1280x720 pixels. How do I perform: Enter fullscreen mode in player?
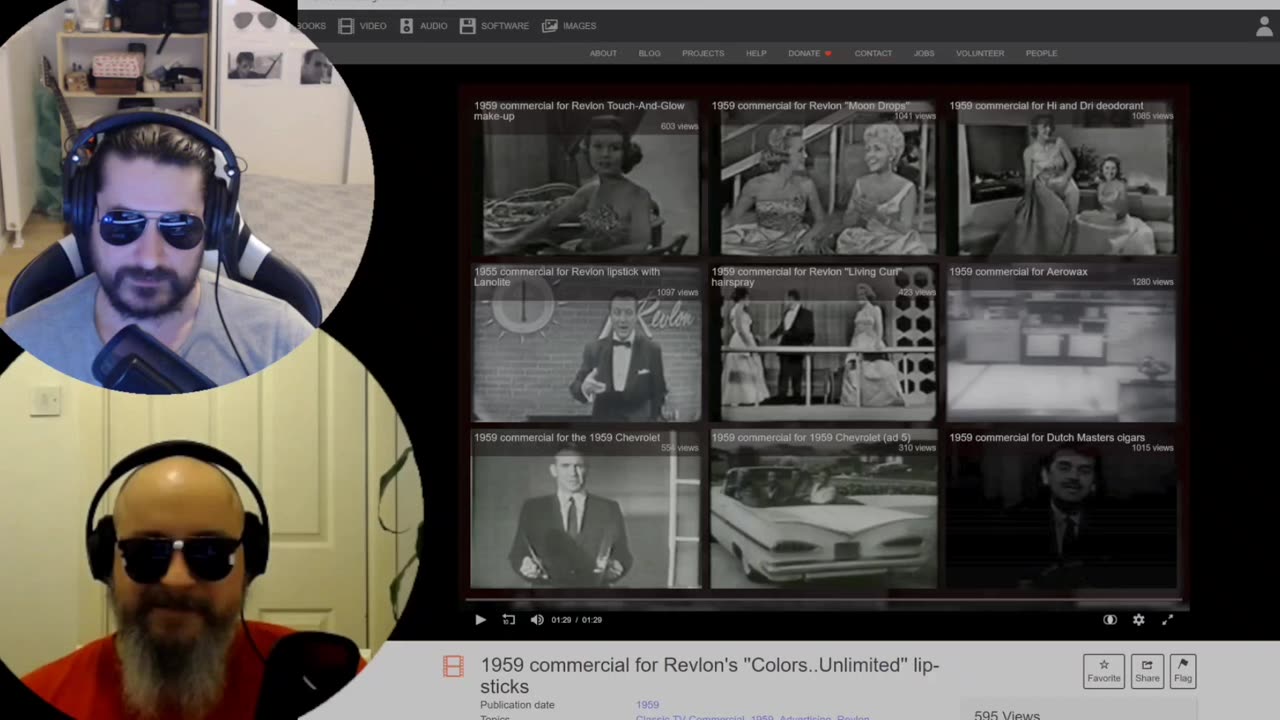click(1167, 620)
